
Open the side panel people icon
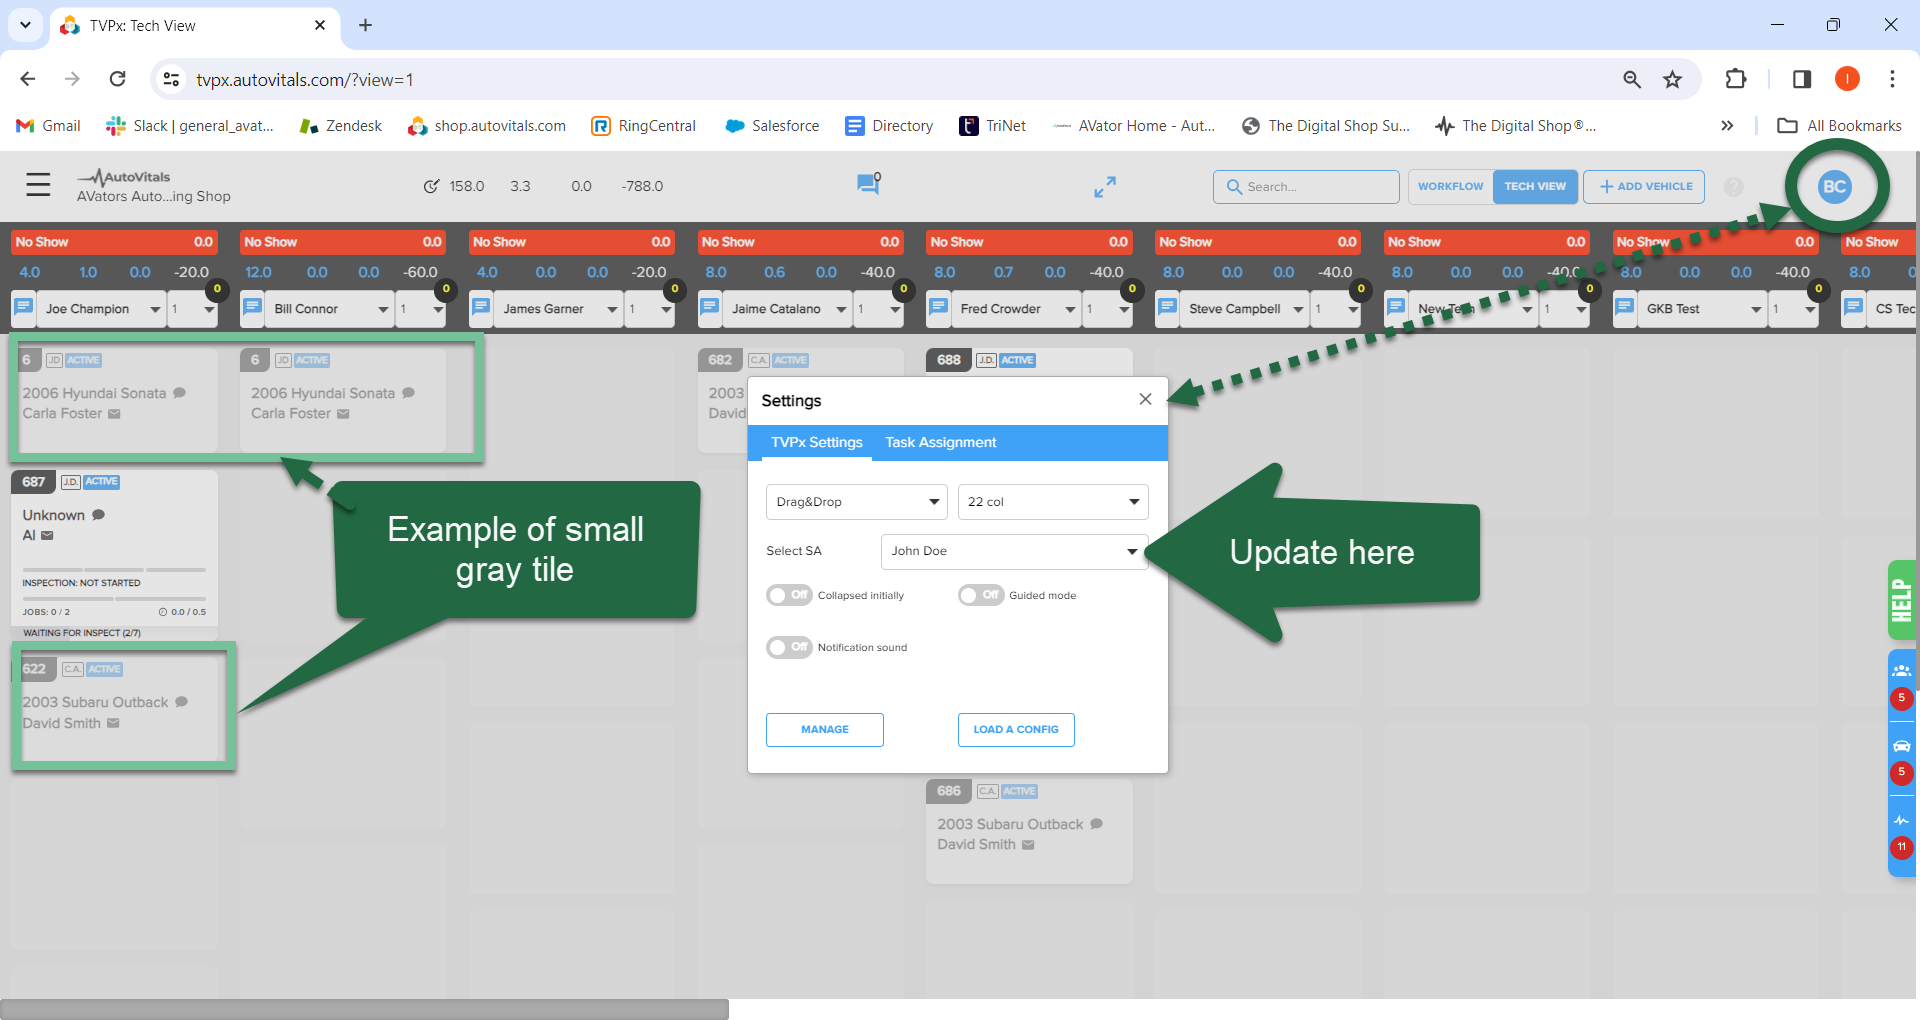pyautogui.click(x=1901, y=671)
